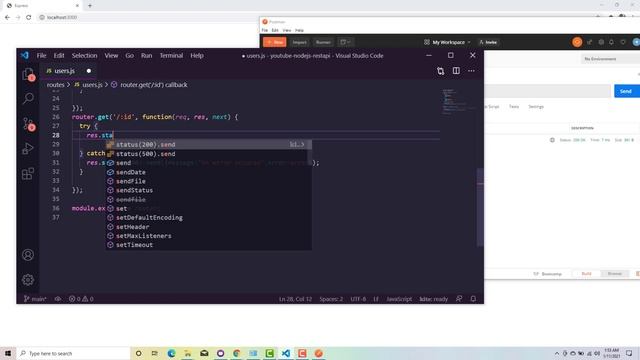Screen dimensions: 640x360
Task: Open the Accounts icon in the activity bar
Action: 28,255
